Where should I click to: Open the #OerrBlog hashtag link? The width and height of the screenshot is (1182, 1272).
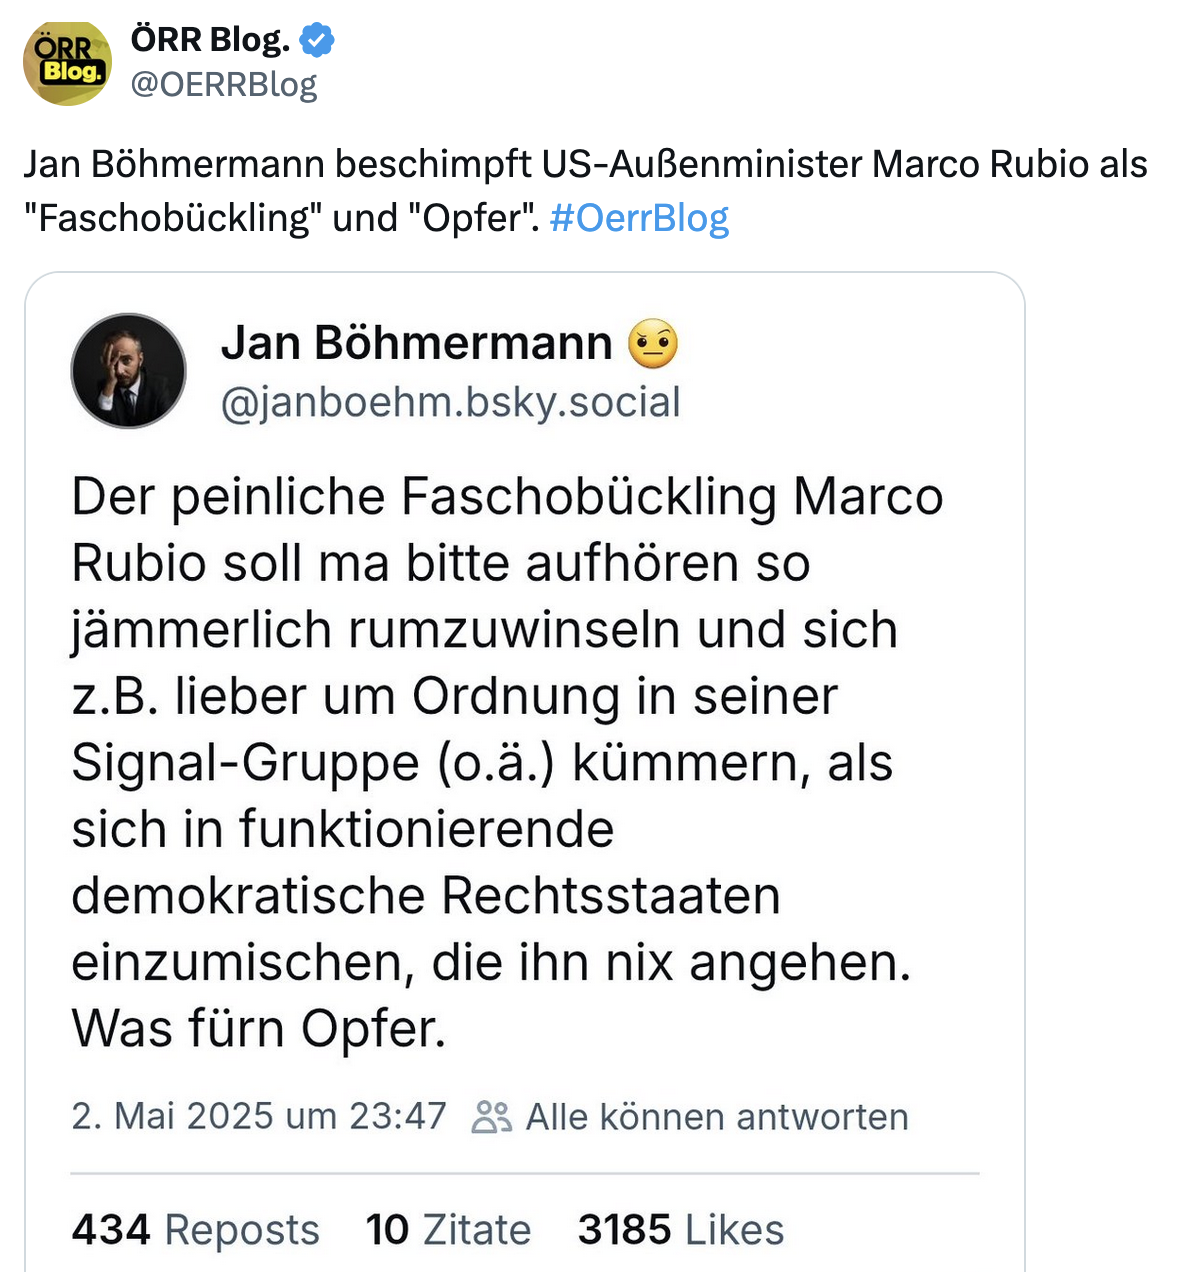tap(639, 217)
